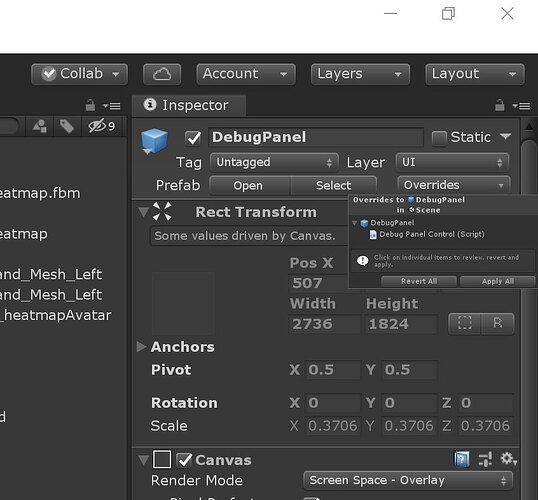Screen dimensions: 538x500
Task: Expand the Anchors section
Action: pos(141,347)
